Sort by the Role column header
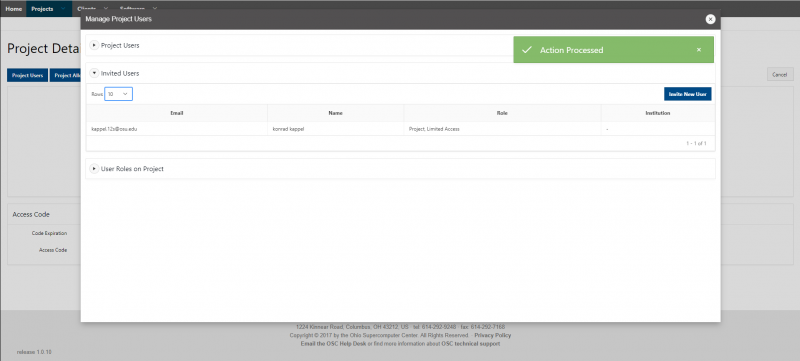The width and height of the screenshot is (800, 361). [503, 113]
